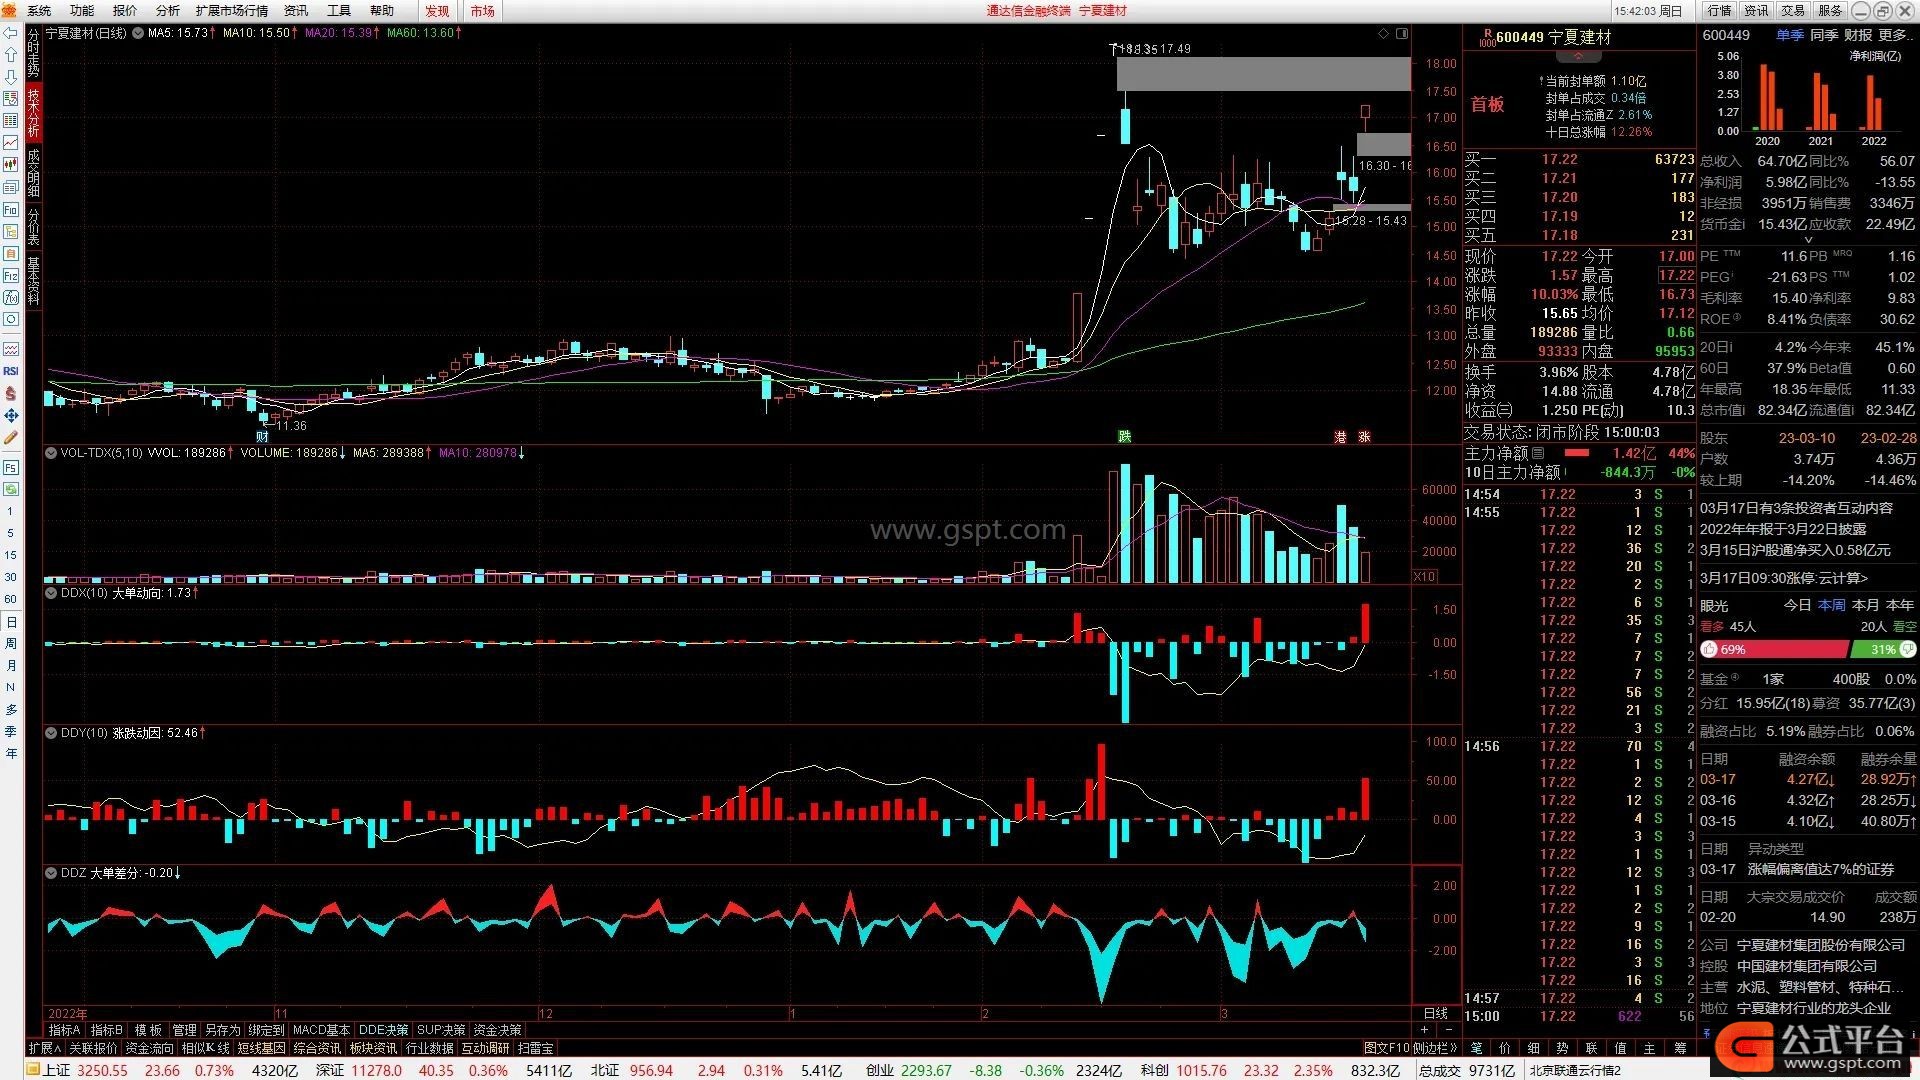
Task: Expand the DDY(10) indicator dropdown arrow
Action: pyautogui.click(x=51, y=733)
